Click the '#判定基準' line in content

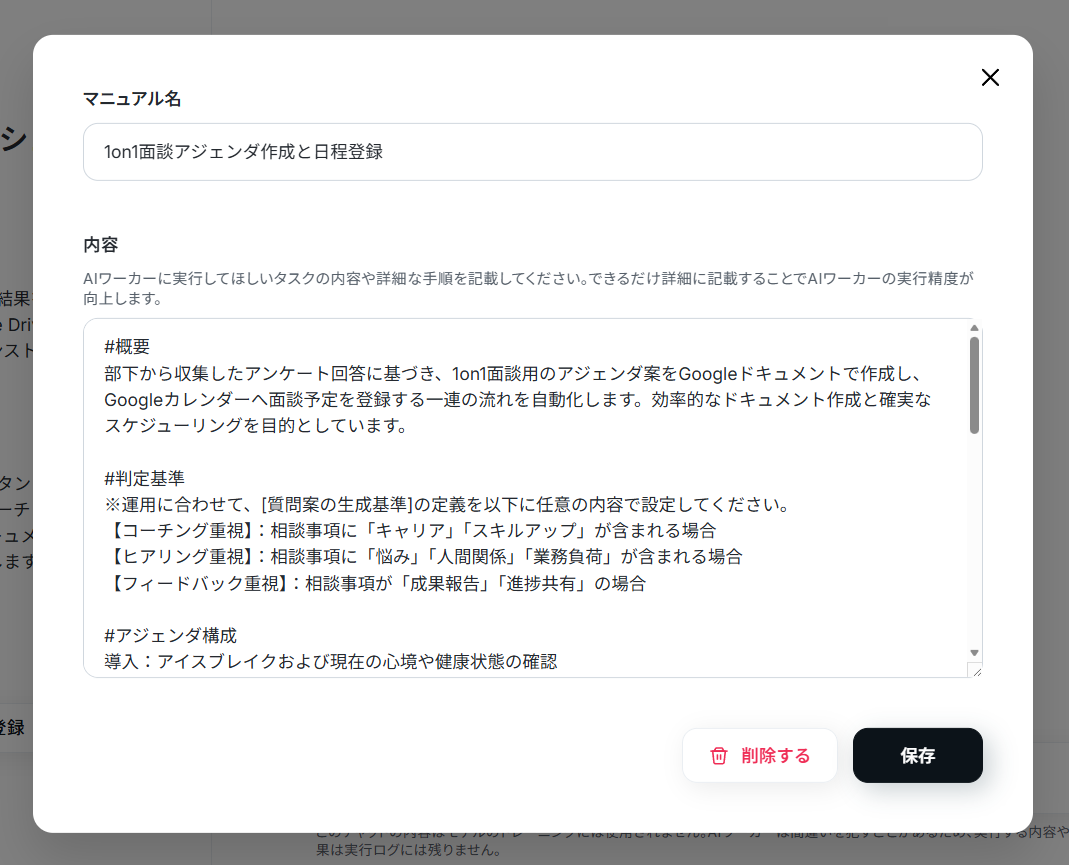(x=145, y=479)
